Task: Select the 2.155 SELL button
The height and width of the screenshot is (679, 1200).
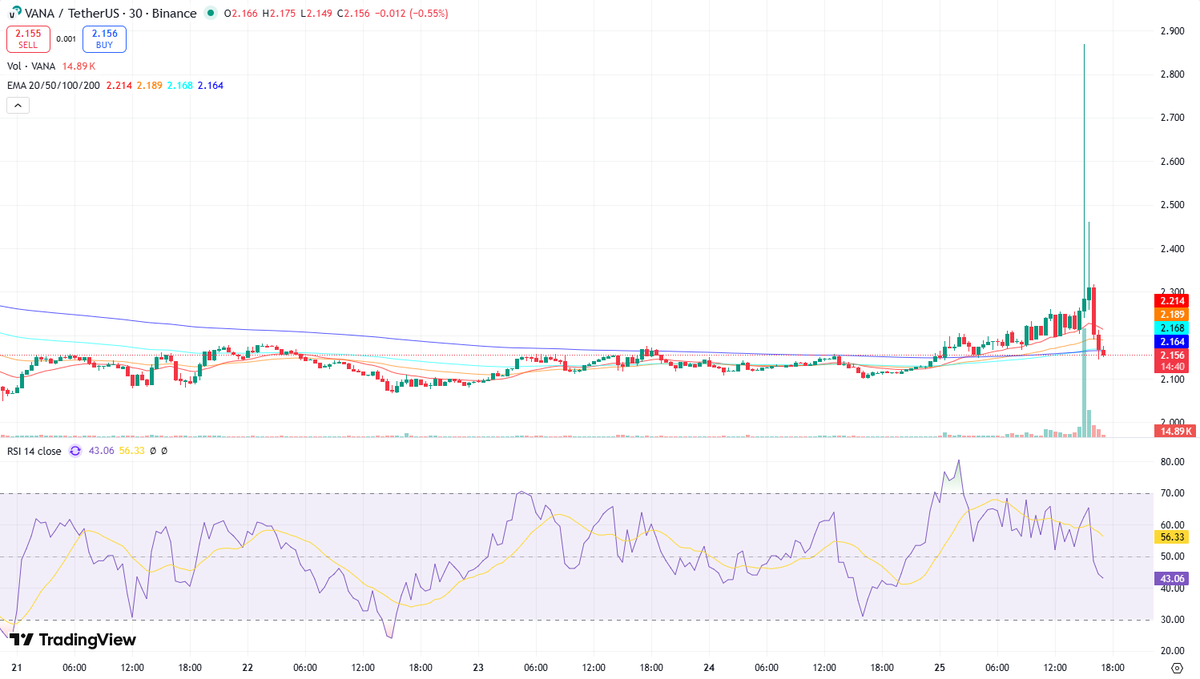Action: [x=28, y=40]
